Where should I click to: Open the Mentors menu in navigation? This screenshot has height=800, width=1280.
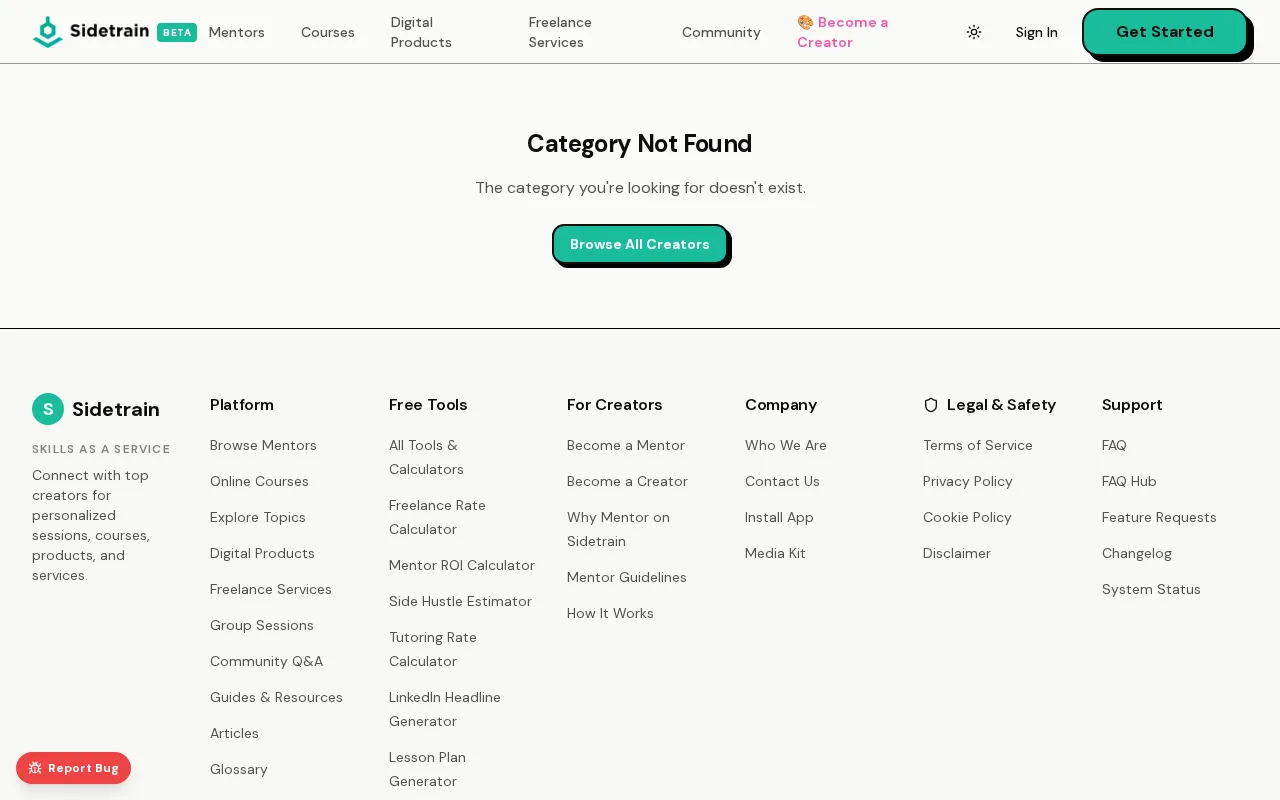point(237,32)
